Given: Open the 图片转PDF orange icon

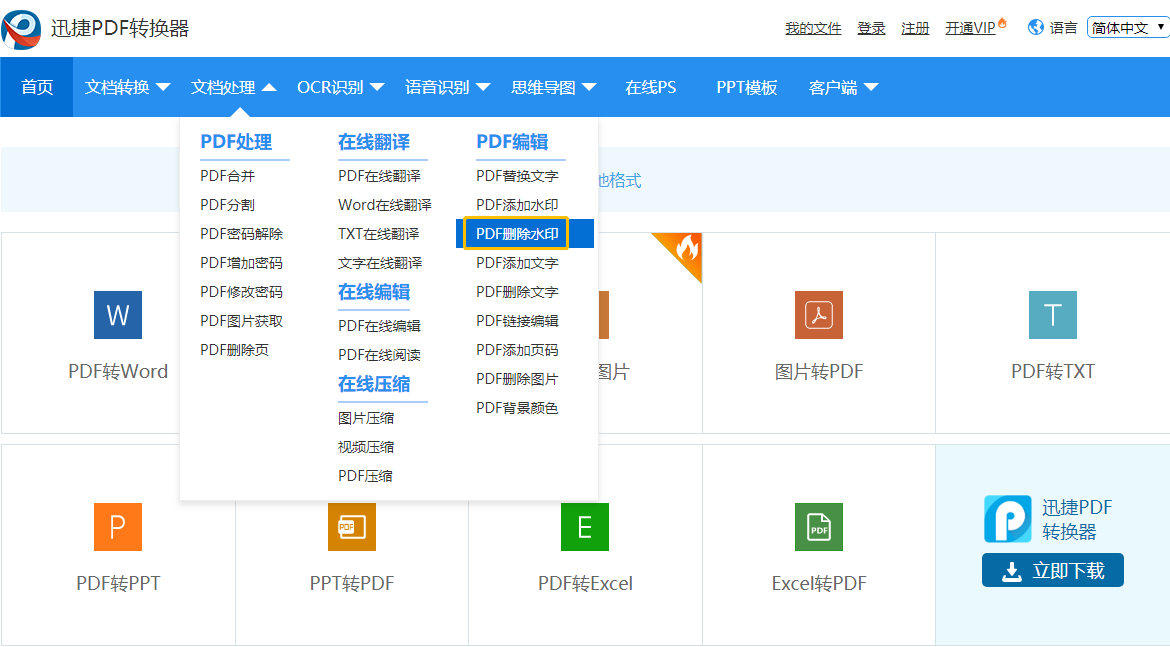Looking at the screenshot, I should point(819,315).
